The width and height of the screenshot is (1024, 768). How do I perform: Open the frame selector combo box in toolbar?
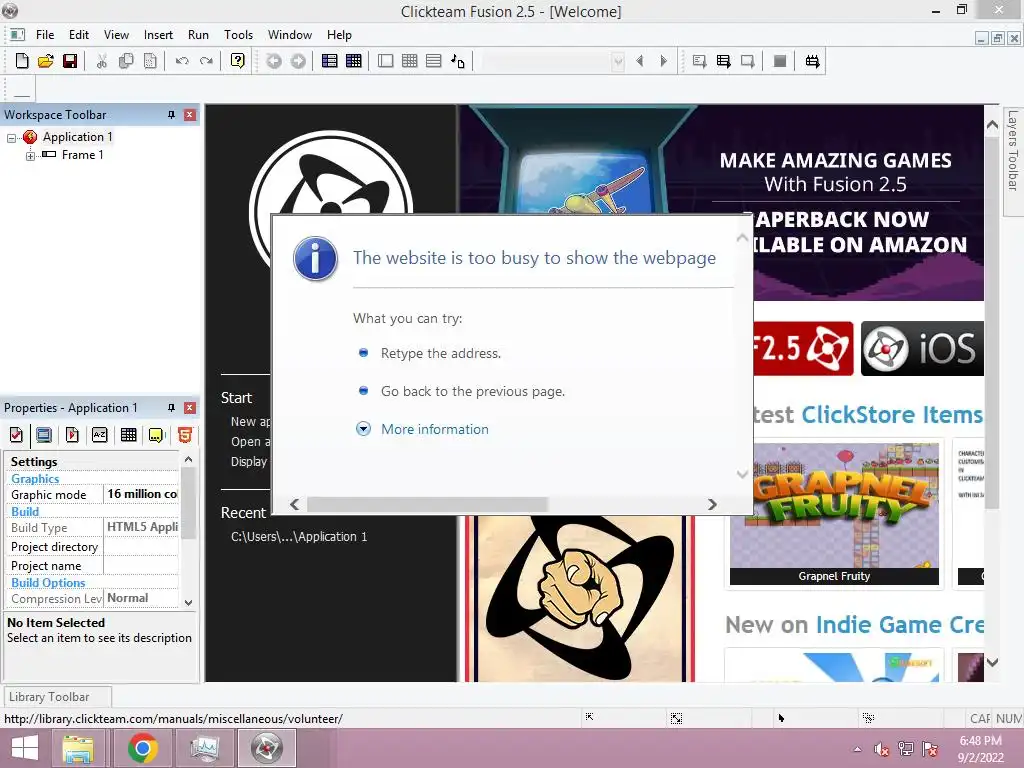tap(553, 61)
